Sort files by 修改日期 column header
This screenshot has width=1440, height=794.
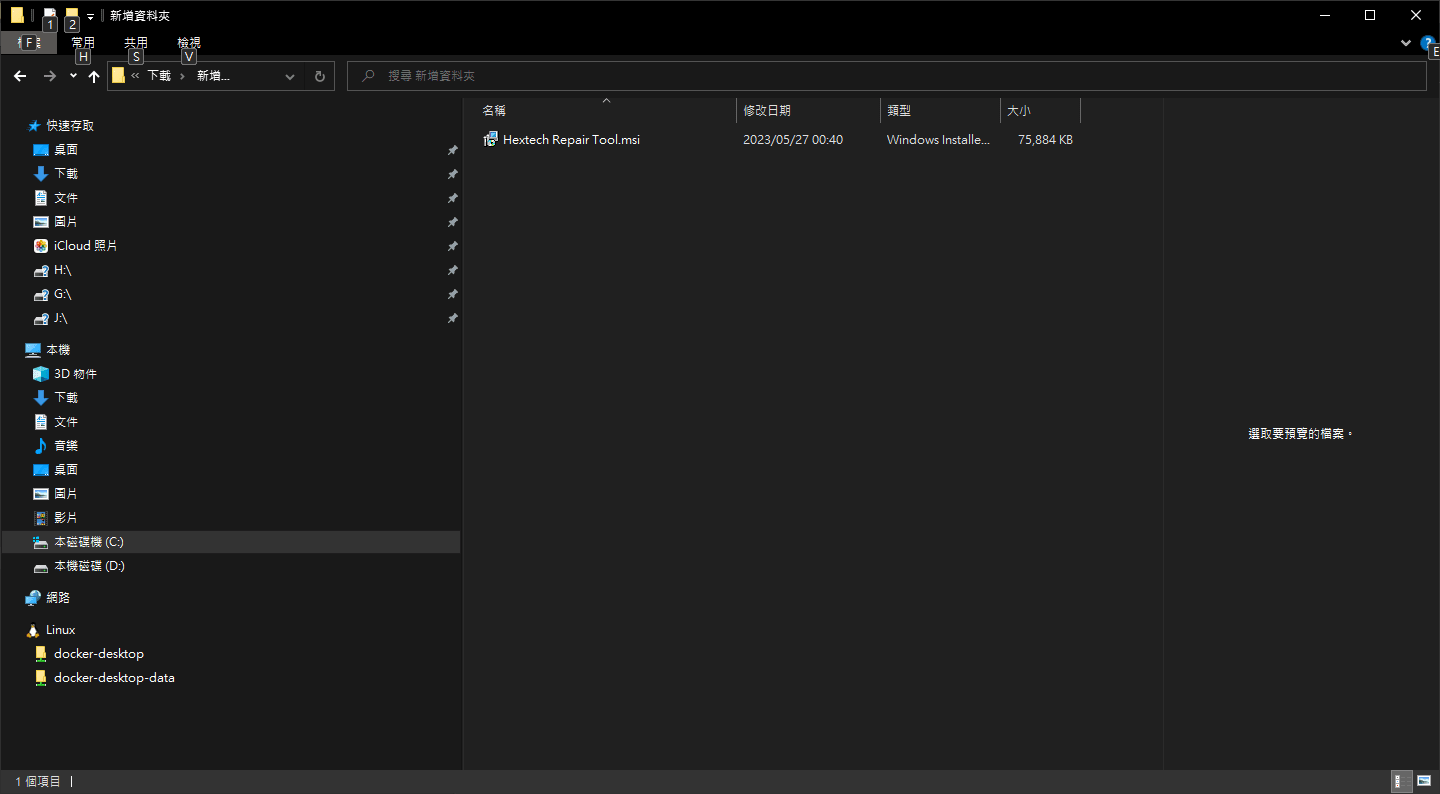pyautogui.click(x=767, y=111)
